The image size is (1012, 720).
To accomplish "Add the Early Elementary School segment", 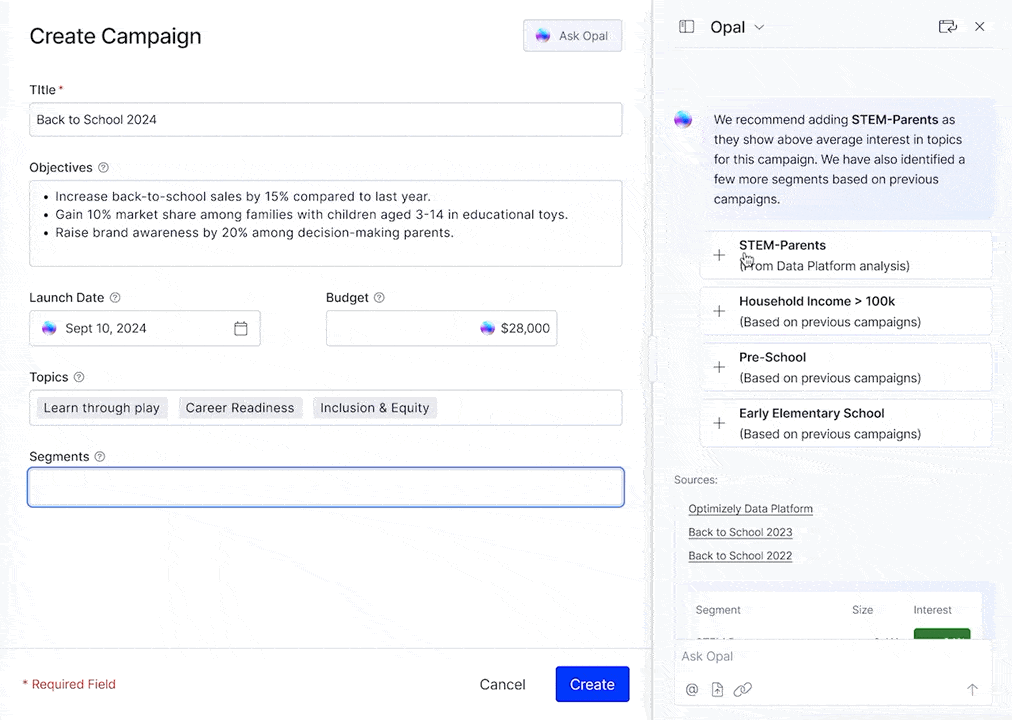I will (719, 423).
